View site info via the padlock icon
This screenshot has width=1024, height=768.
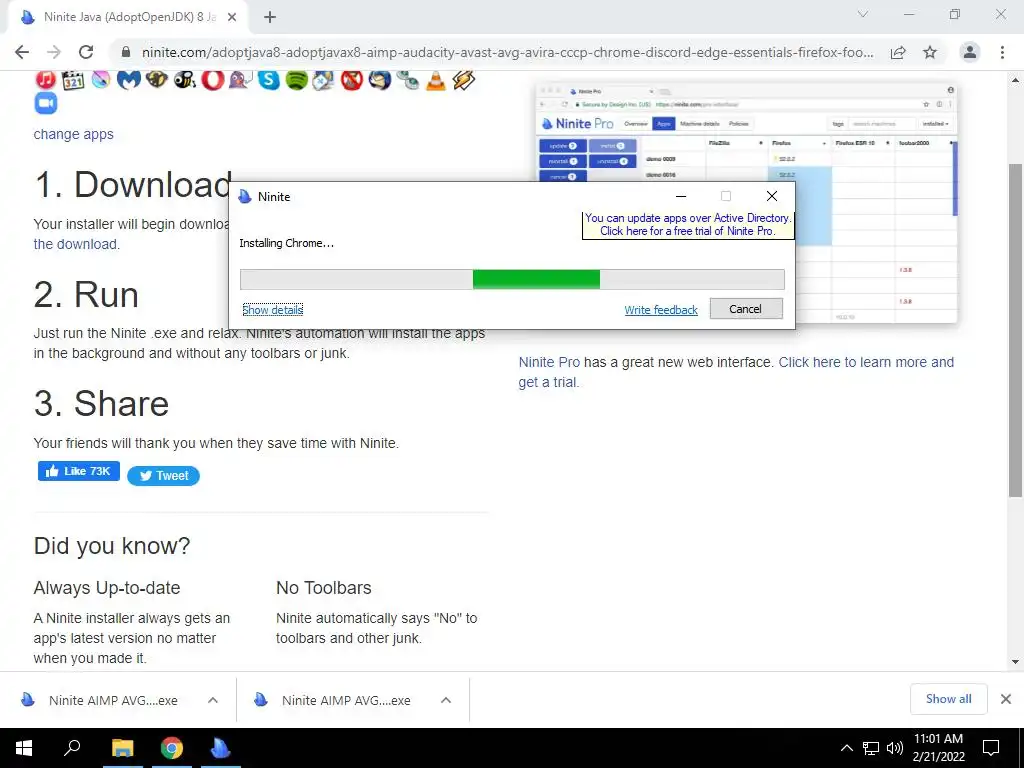pos(126,52)
